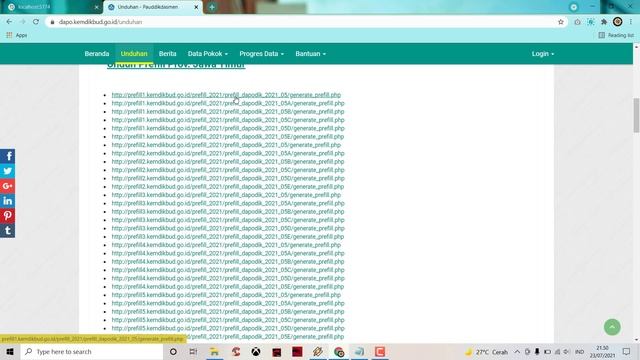Open prefill1 dapodik_2021_05 generate link
Image resolution: width=640 pixels, height=360 pixels.
226,95
